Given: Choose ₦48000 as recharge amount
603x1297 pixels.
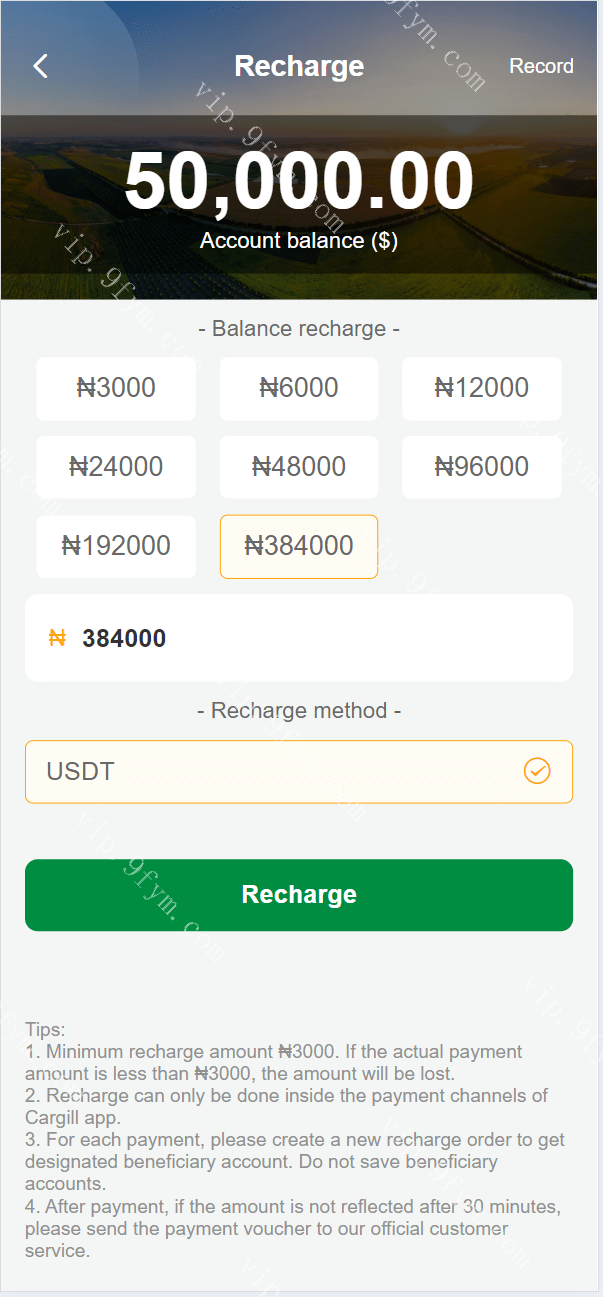Looking at the screenshot, I should 299,467.
